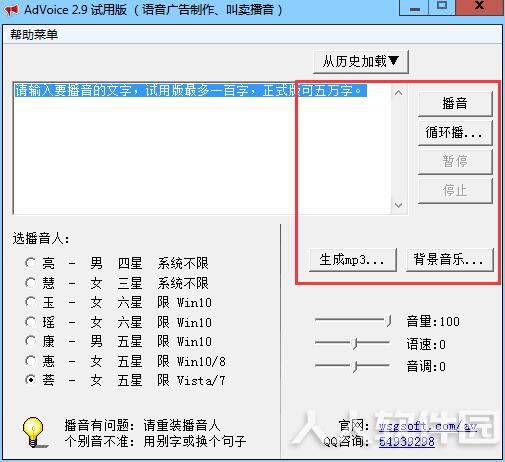The image size is (505, 462).
Task: Click the 播音有问题: 请重装播音人 tip text
Action: (x=142, y=426)
